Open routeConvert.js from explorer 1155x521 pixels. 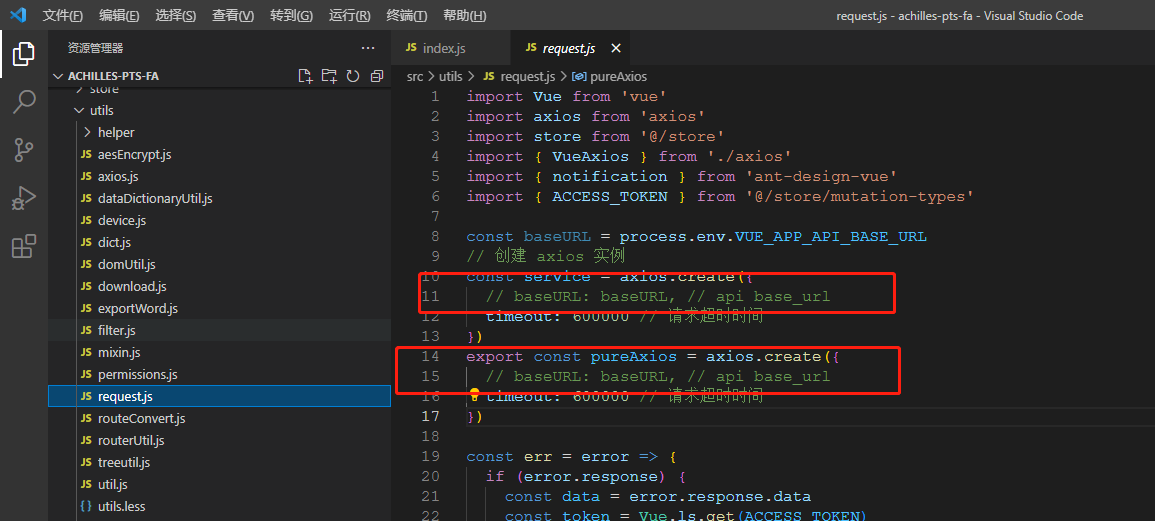point(220,419)
